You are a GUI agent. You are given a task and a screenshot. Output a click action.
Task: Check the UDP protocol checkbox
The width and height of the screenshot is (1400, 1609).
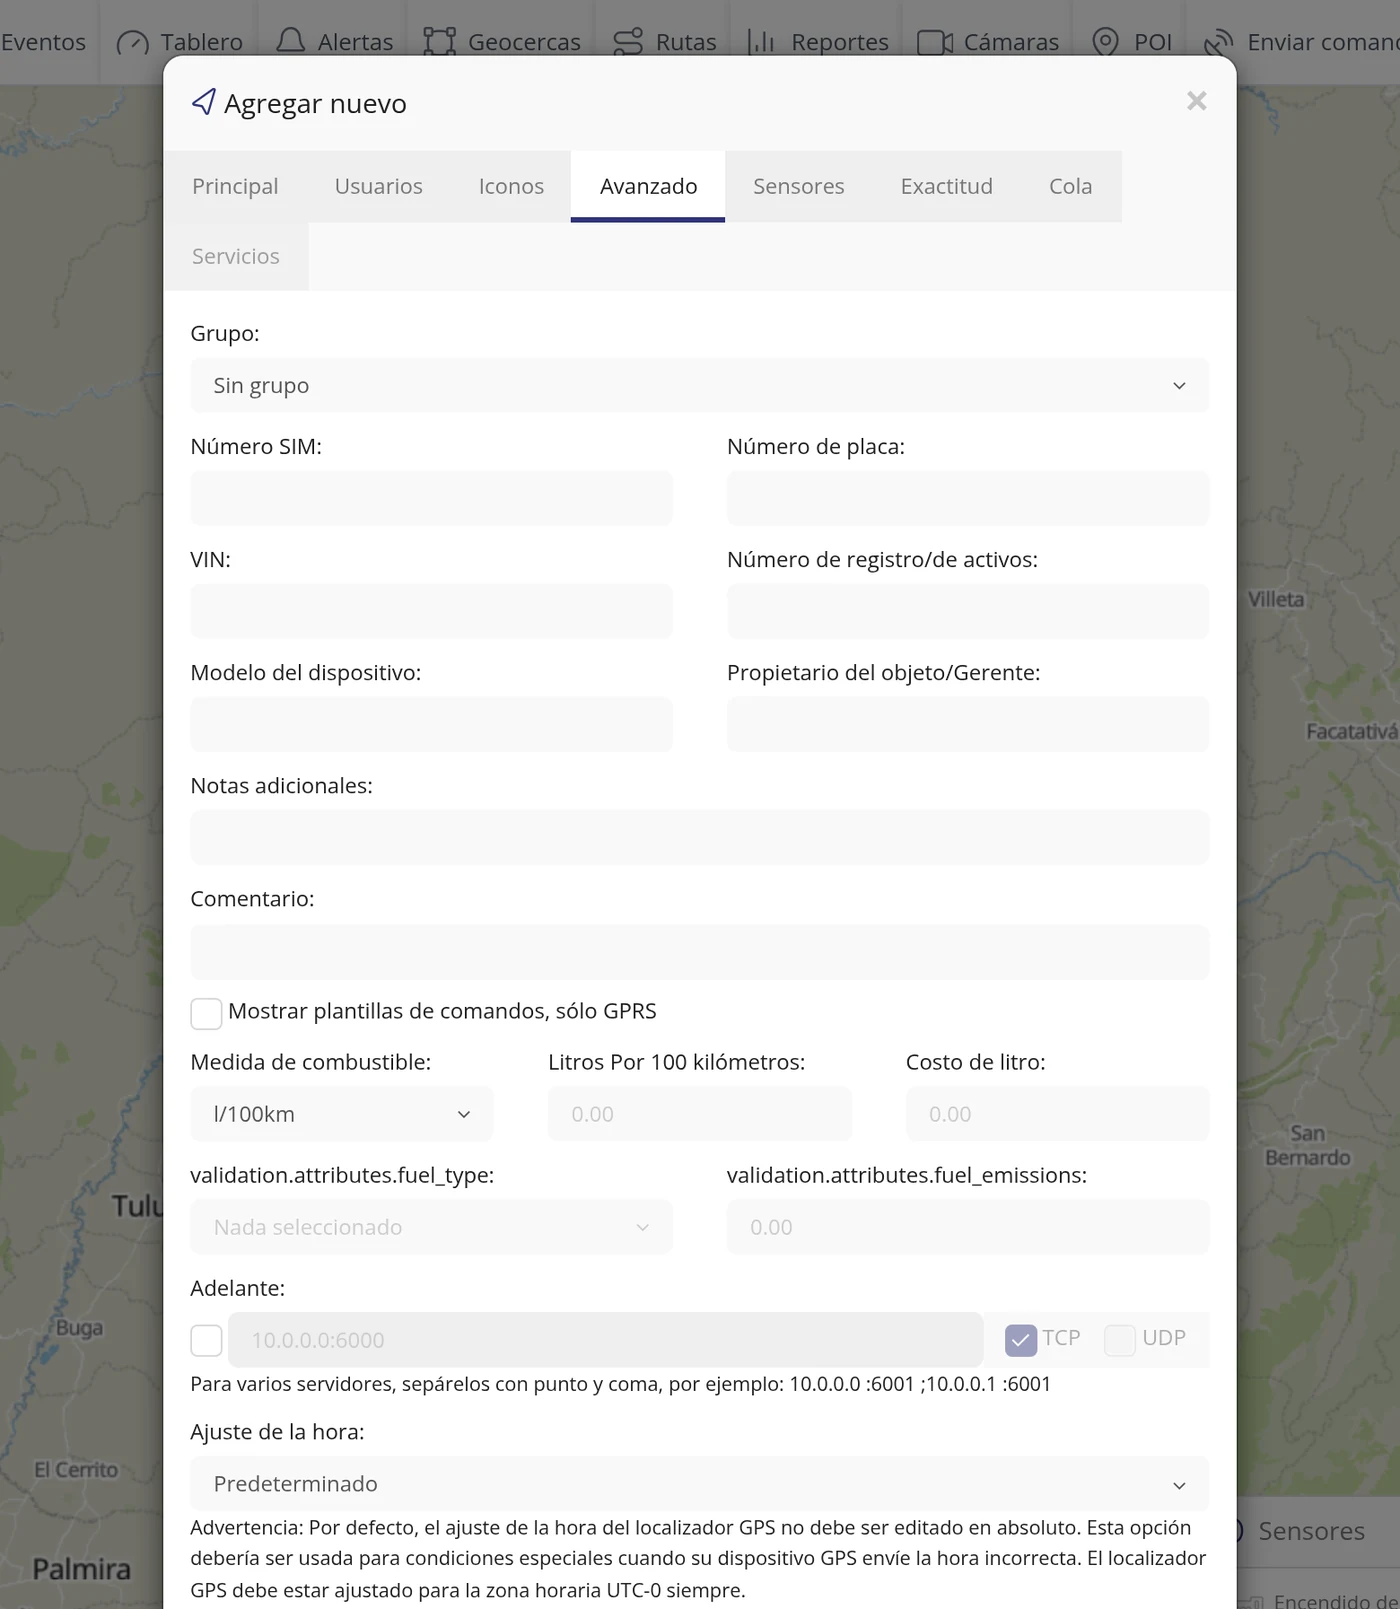[x=1120, y=1340]
